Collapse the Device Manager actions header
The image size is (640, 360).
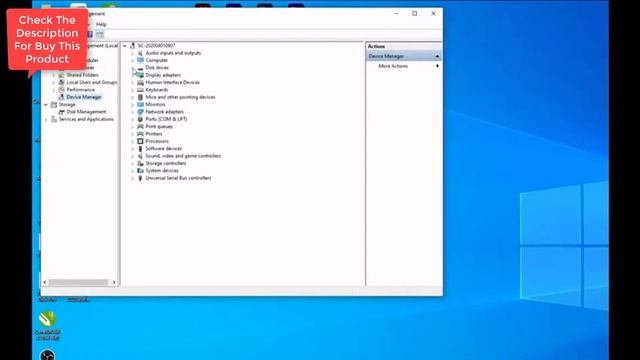pos(437,56)
